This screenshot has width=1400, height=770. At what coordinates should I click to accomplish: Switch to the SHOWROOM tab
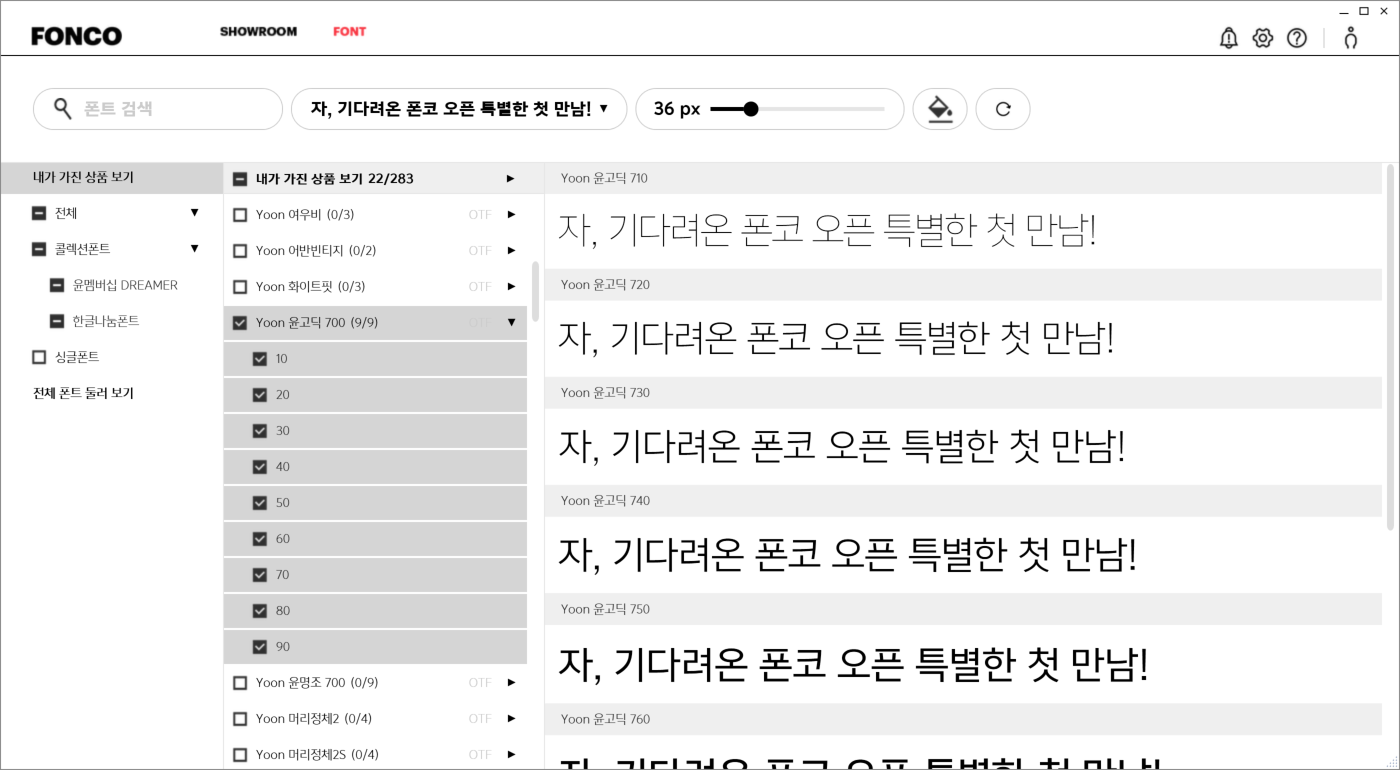tap(258, 31)
